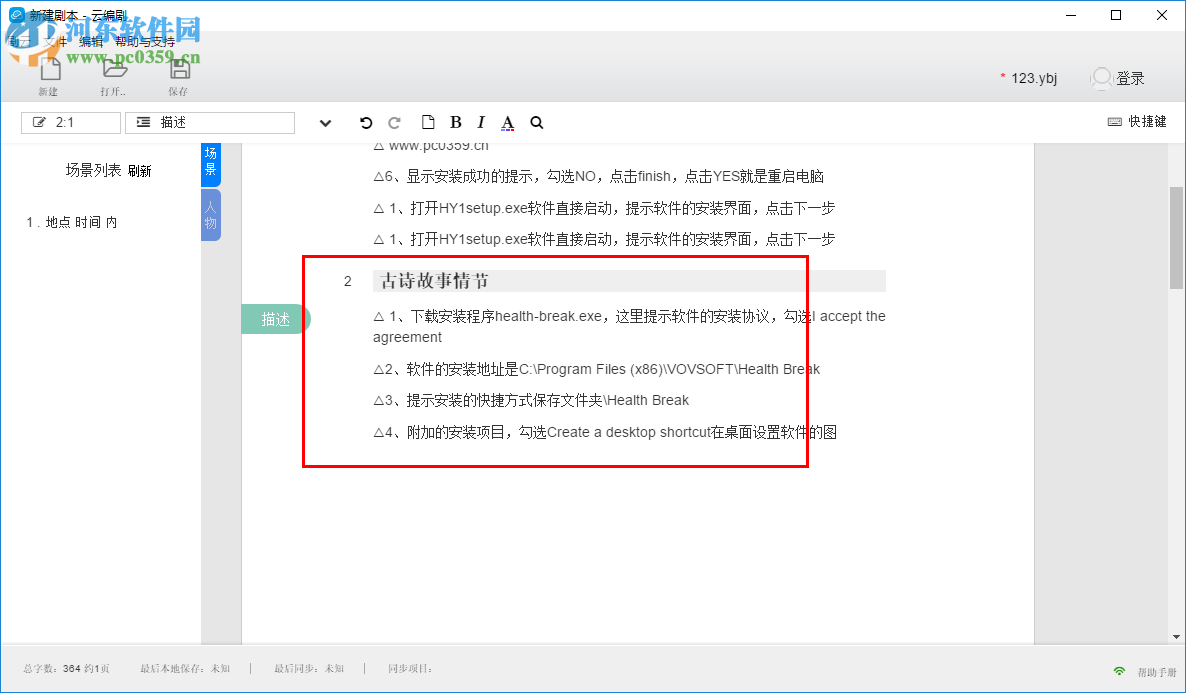
Task: Click the 刷新 refresh link in scene list
Action: point(140,171)
